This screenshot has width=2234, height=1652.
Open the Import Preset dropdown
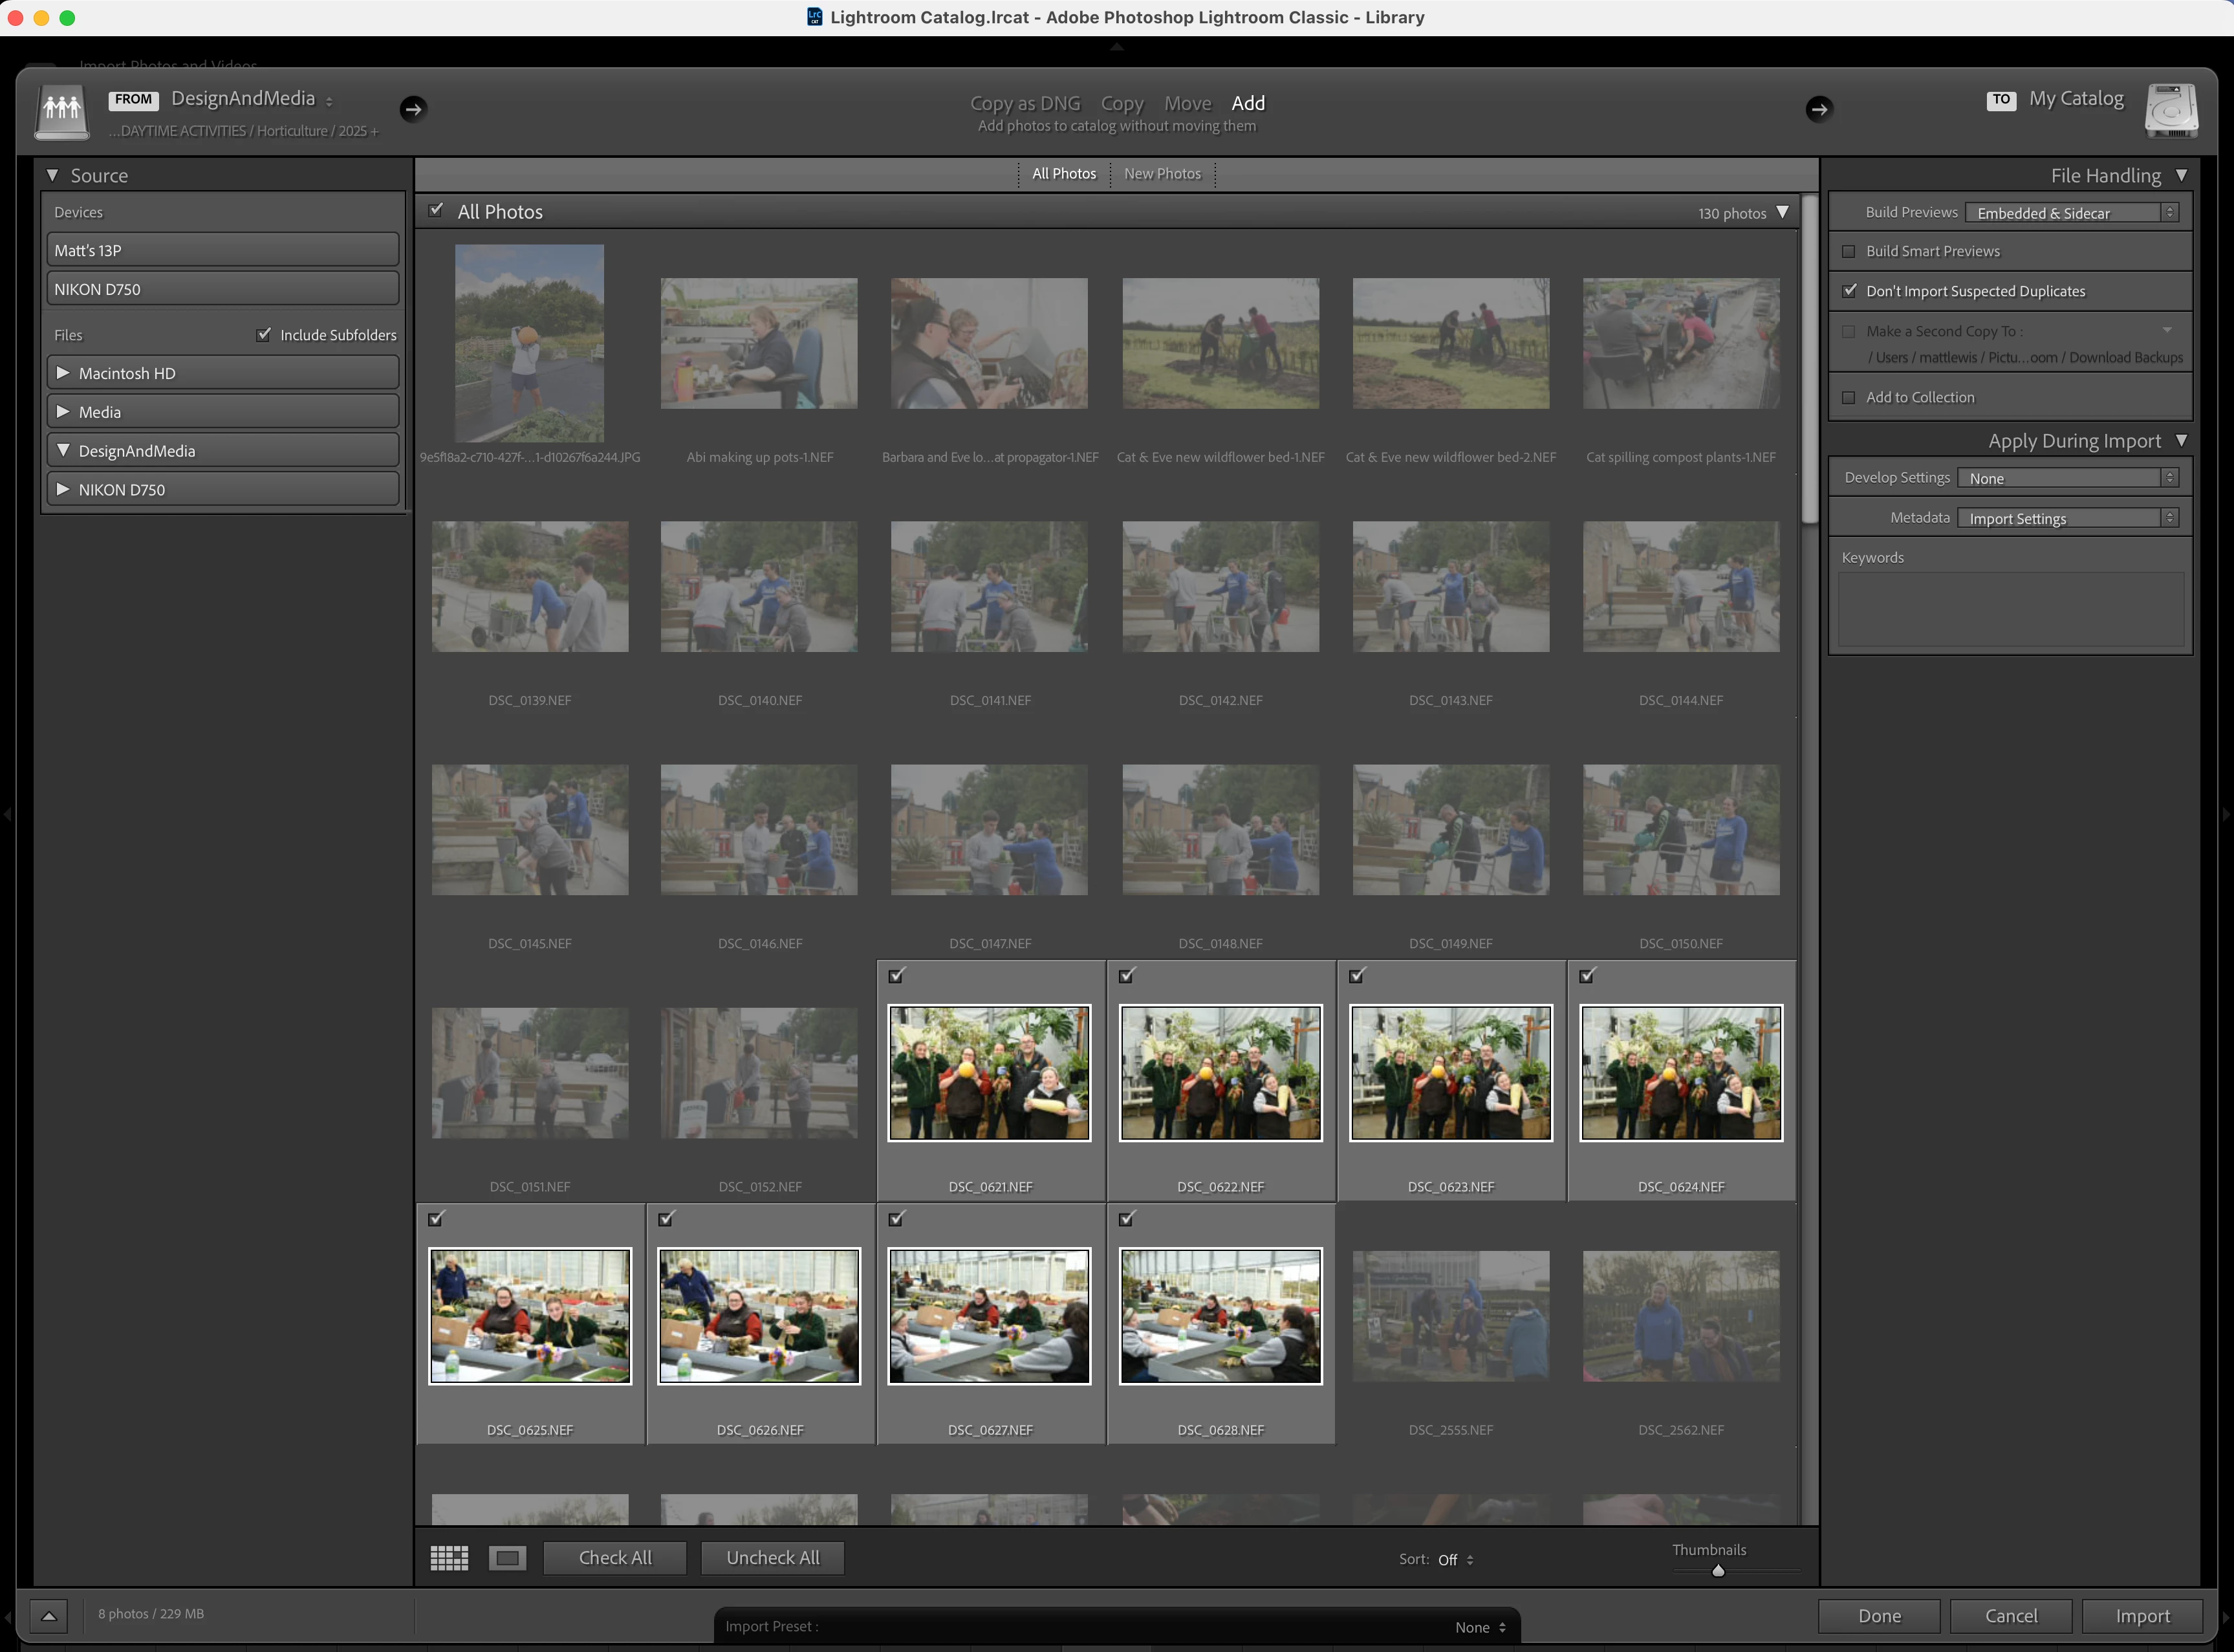(x=1479, y=1627)
